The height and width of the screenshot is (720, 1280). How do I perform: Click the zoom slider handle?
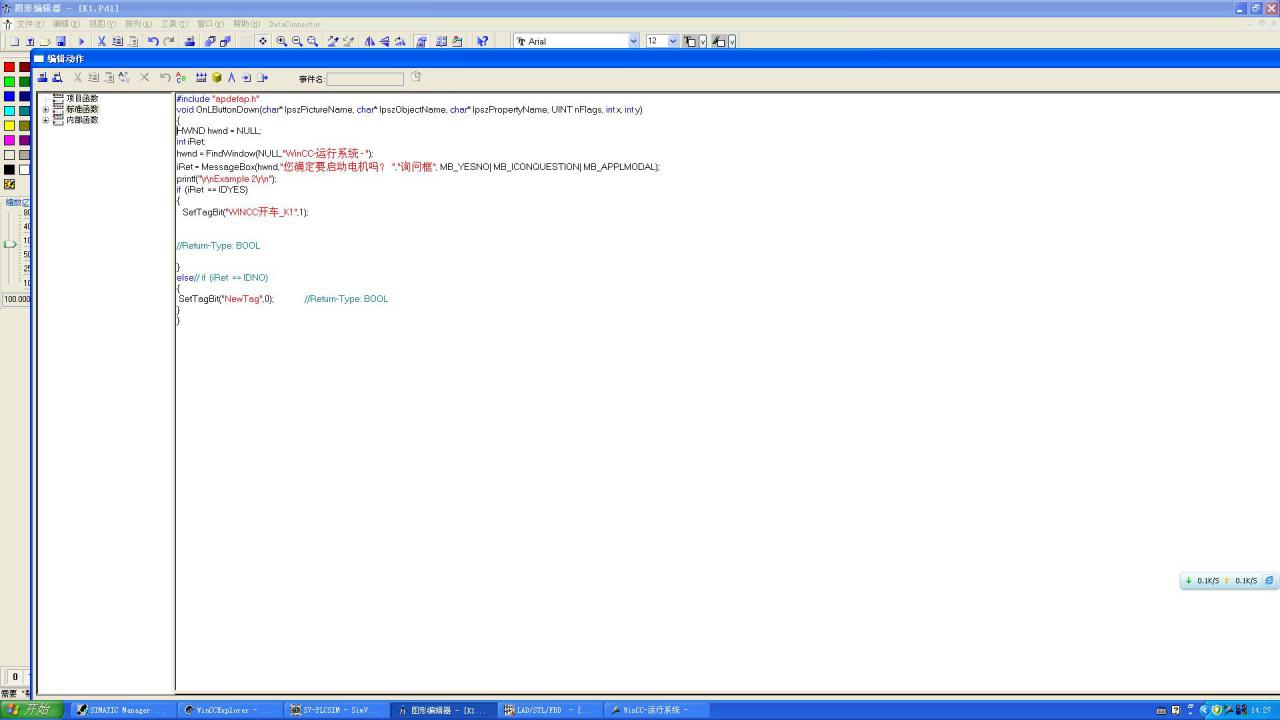point(10,244)
